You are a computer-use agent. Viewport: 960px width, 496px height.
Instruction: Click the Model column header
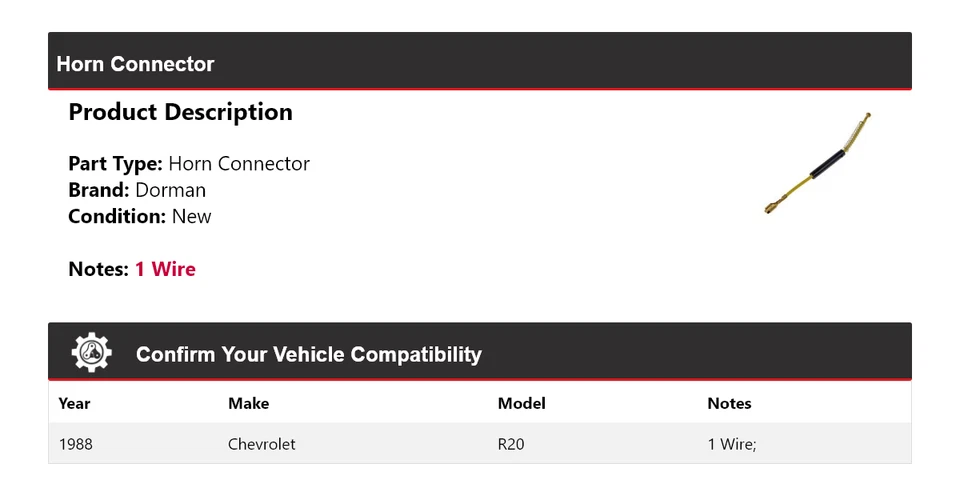tap(521, 404)
